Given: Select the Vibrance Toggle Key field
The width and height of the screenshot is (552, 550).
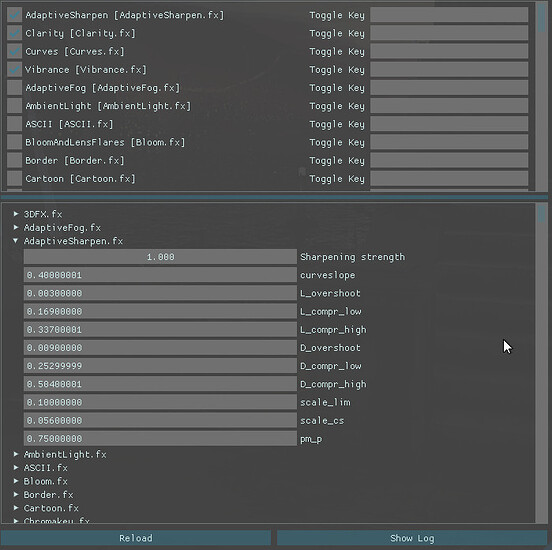Looking at the screenshot, I should 449,70.
